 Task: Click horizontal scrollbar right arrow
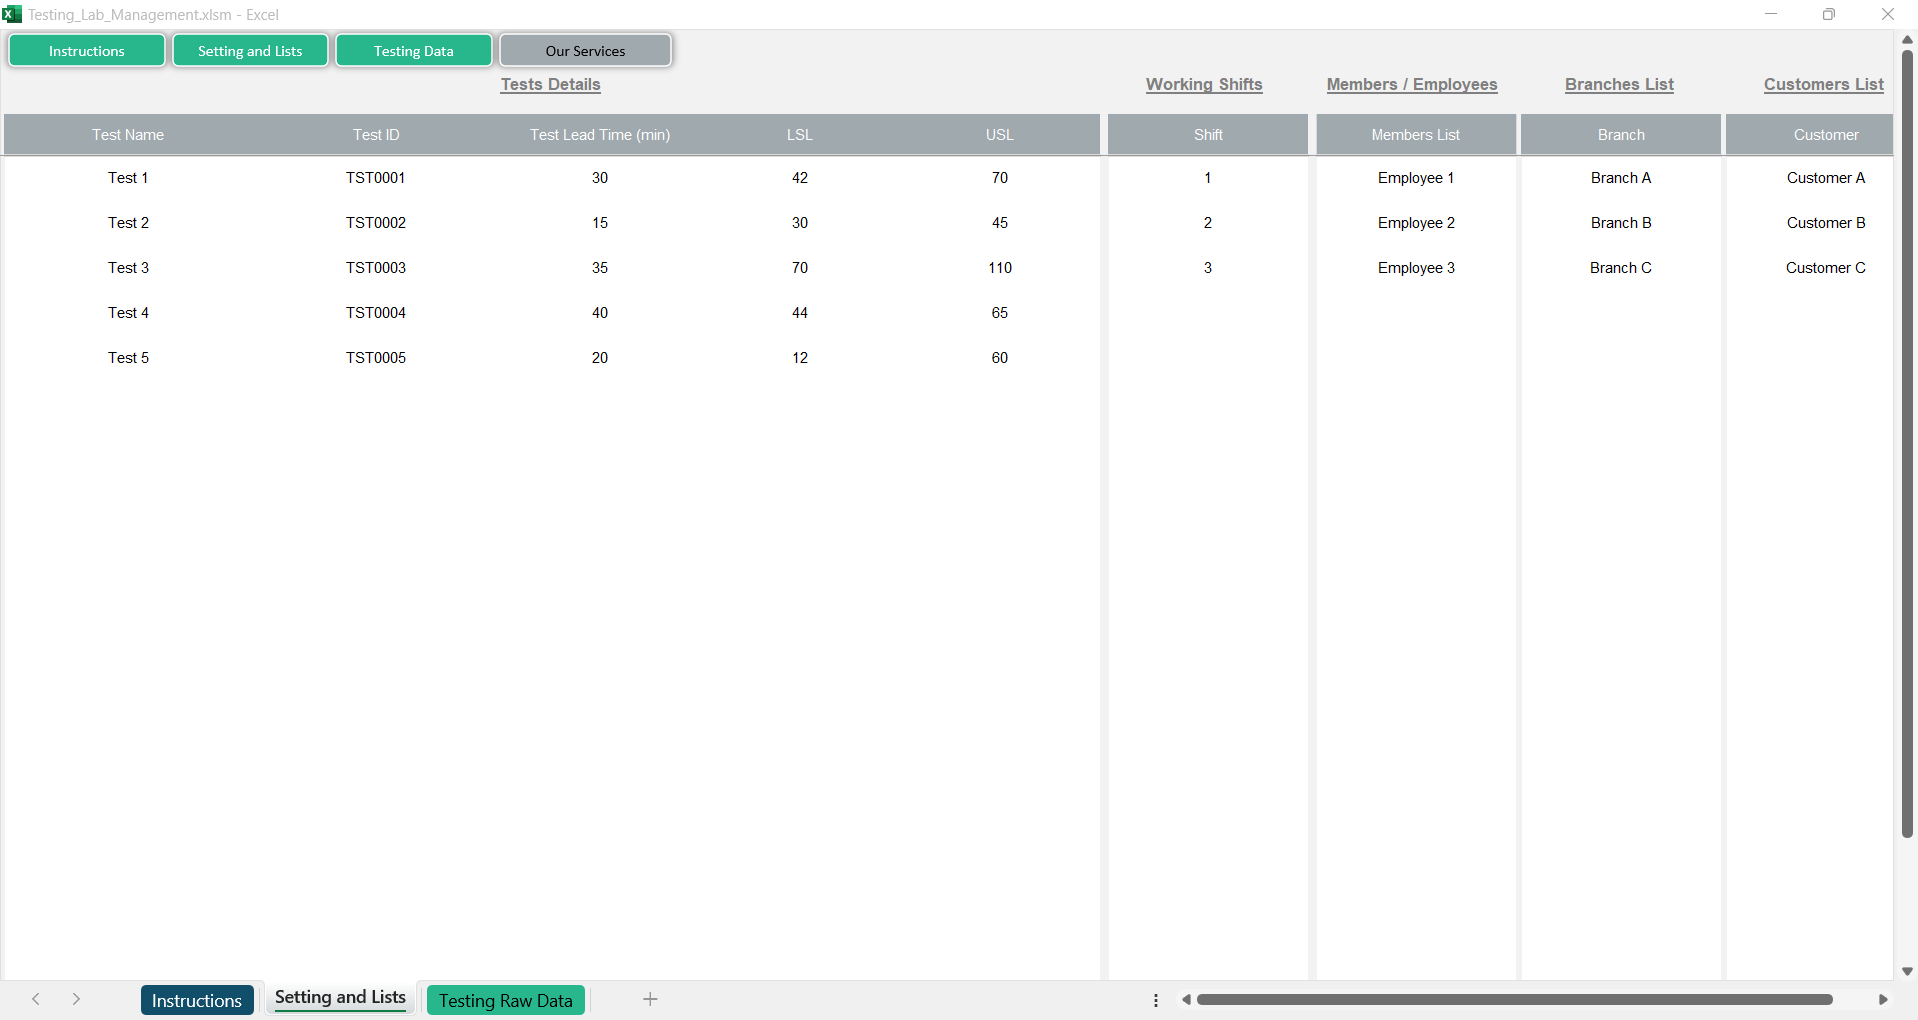coord(1882,999)
